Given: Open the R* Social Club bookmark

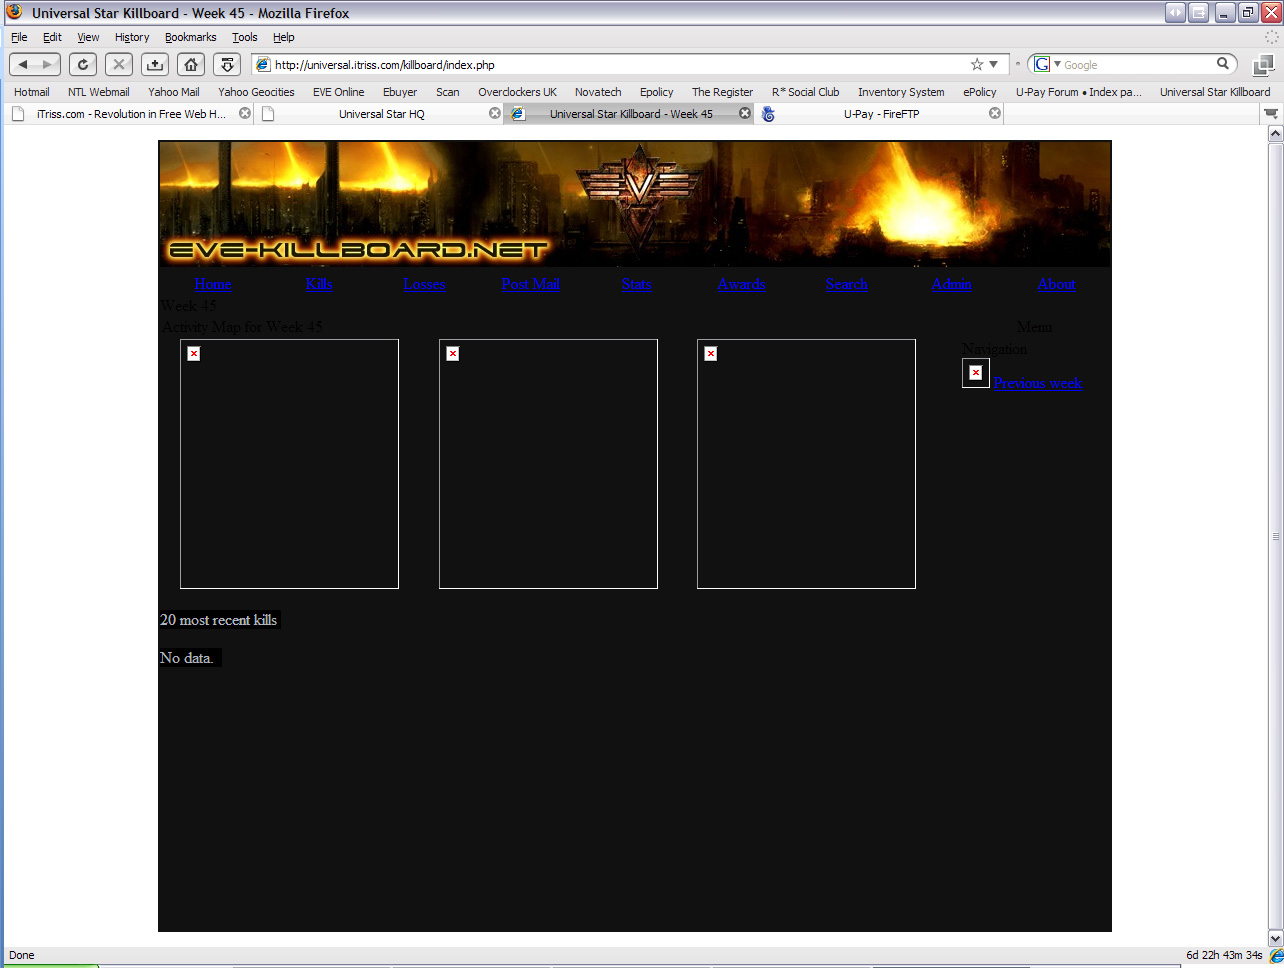Looking at the screenshot, I should [x=805, y=92].
